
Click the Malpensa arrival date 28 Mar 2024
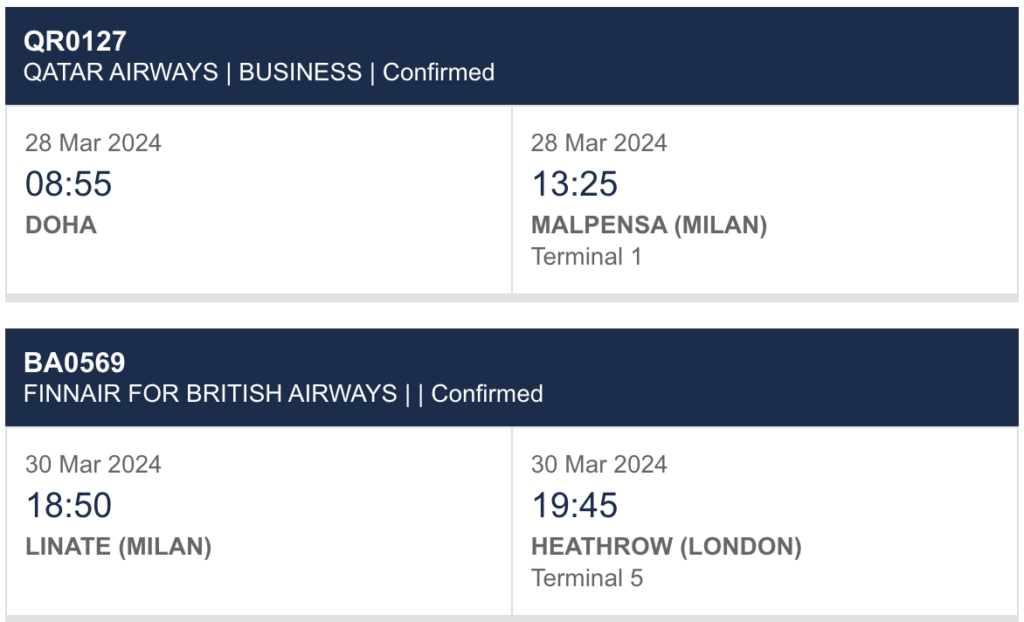pyautogui.click(x=599, y=143)
